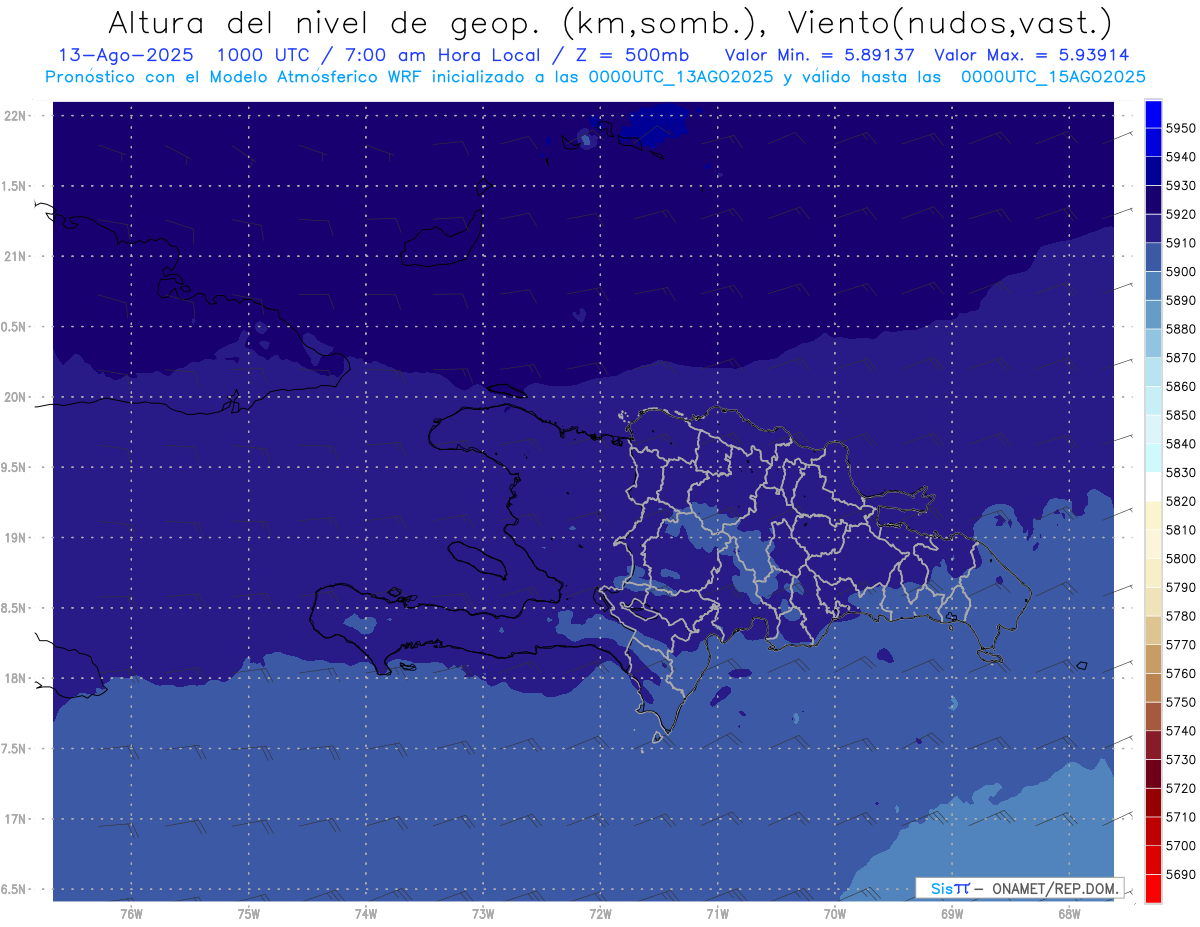
Task: Click the '7.5N' latitude label
Action: point(14,749)
